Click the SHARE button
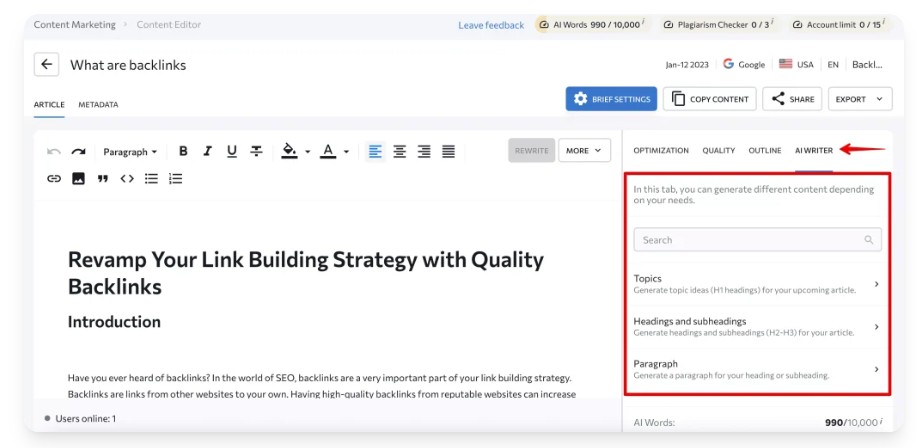Viewport: 917px width, 448px height. click(792, 99)
